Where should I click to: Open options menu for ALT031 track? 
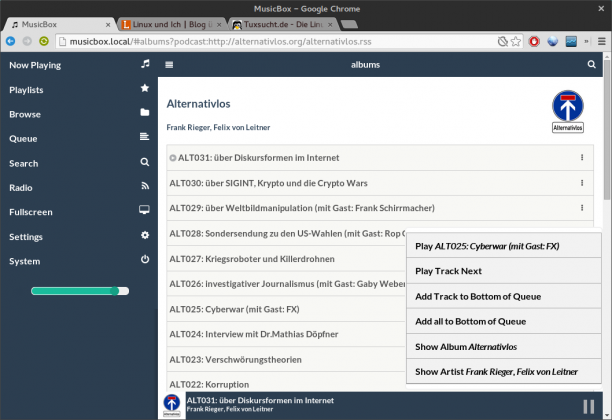pyautogui.click(x=582, y=158)
